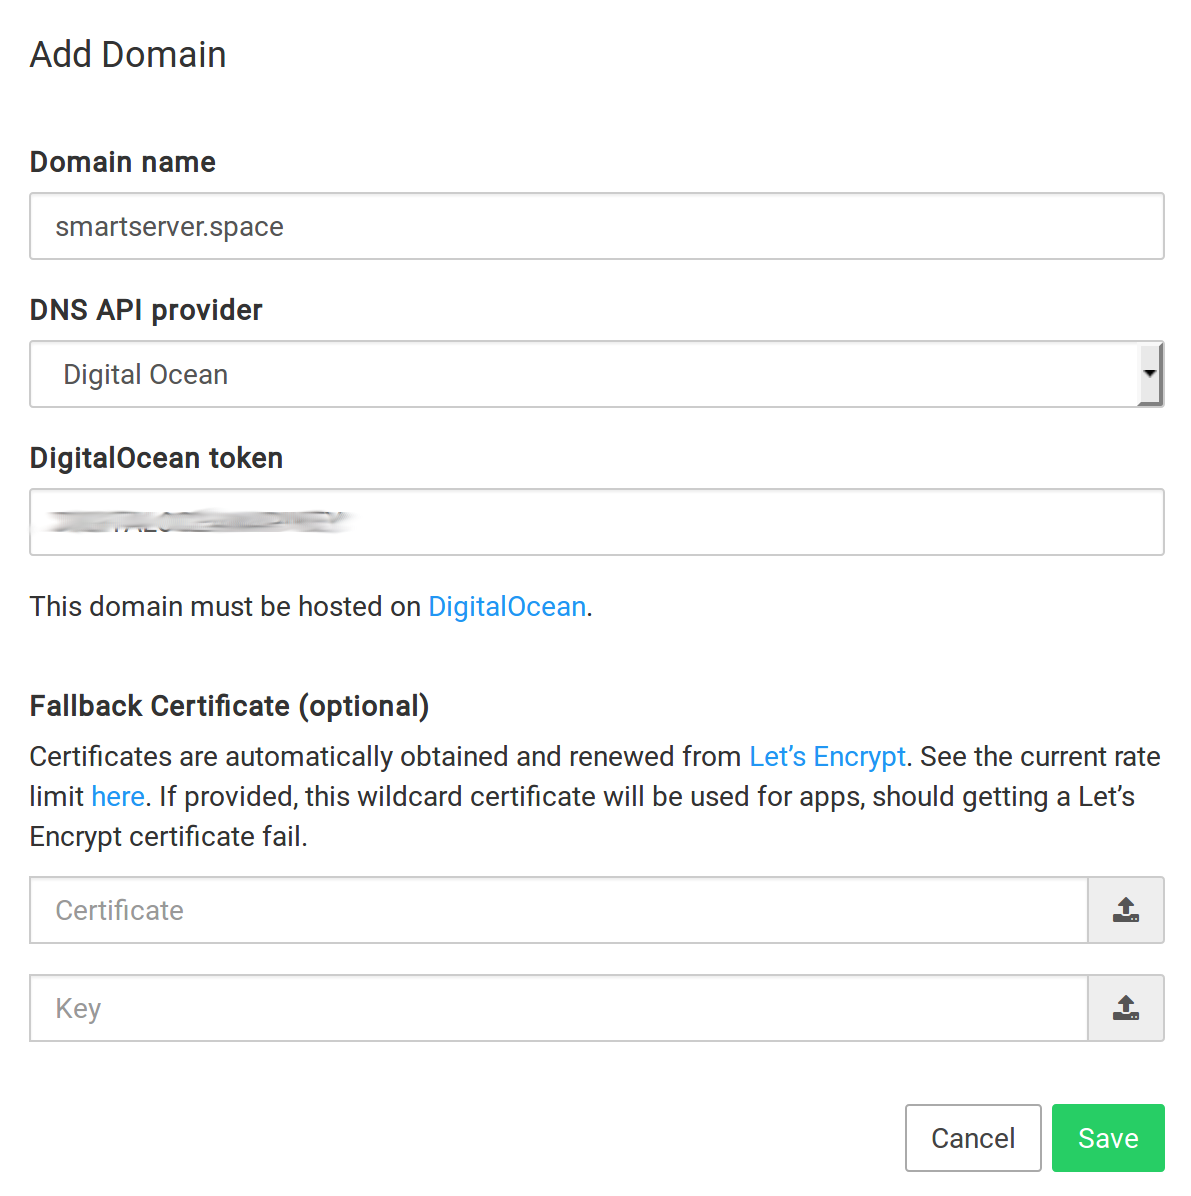Click the 'DigitalOcean token' label
This screenshot has width=1191, height=1196.
[x=156, y=458]
